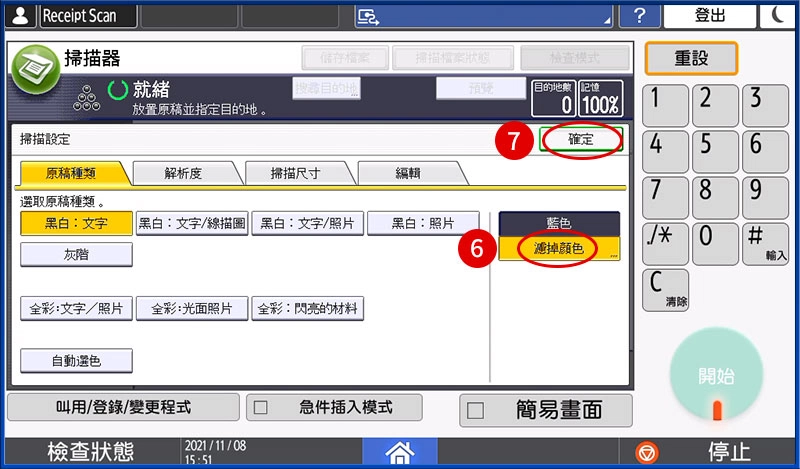Tap the home icon in bottom bar
The width and height of the screenshot is (800, 469).
click(399, 452)
